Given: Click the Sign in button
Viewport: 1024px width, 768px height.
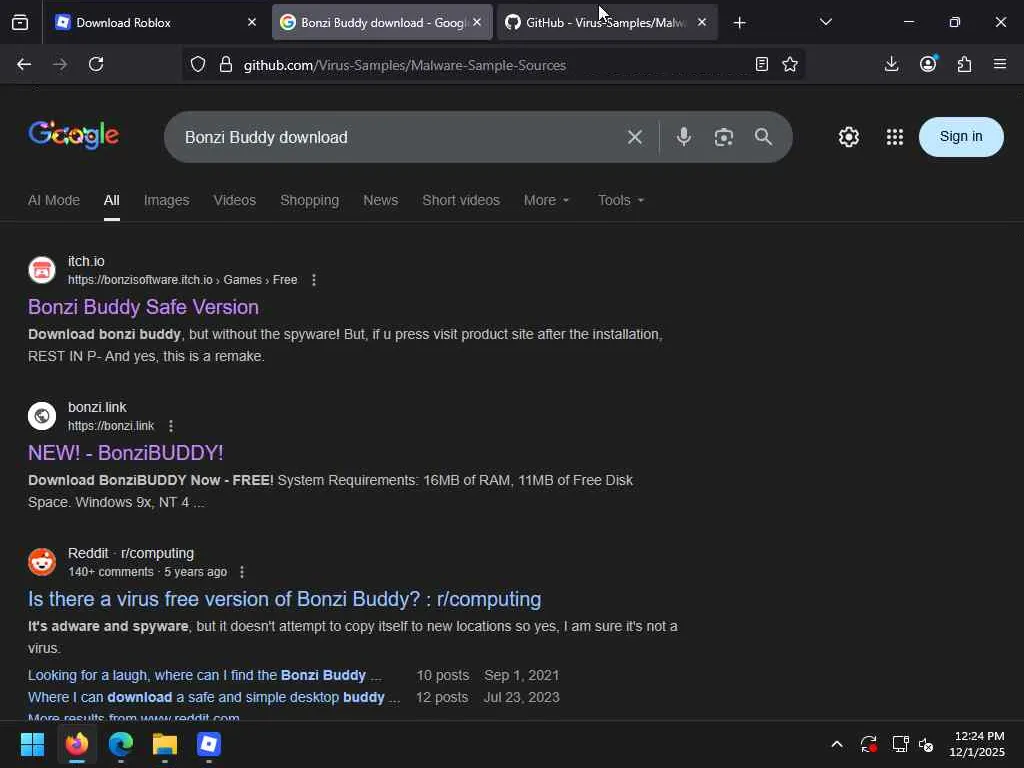Looking at the screenshot, I should pos(961,136).
